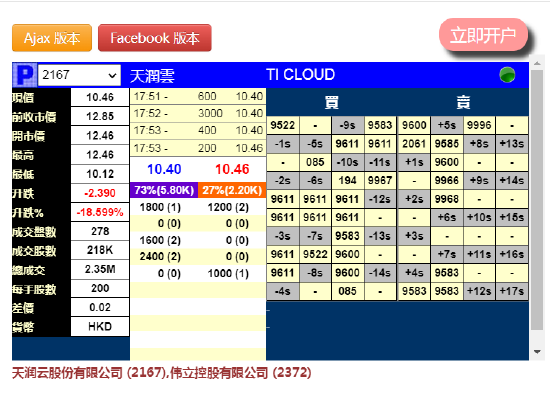Click the 天潤雲 stock name
550x396 pixels.
click(152, 76)
